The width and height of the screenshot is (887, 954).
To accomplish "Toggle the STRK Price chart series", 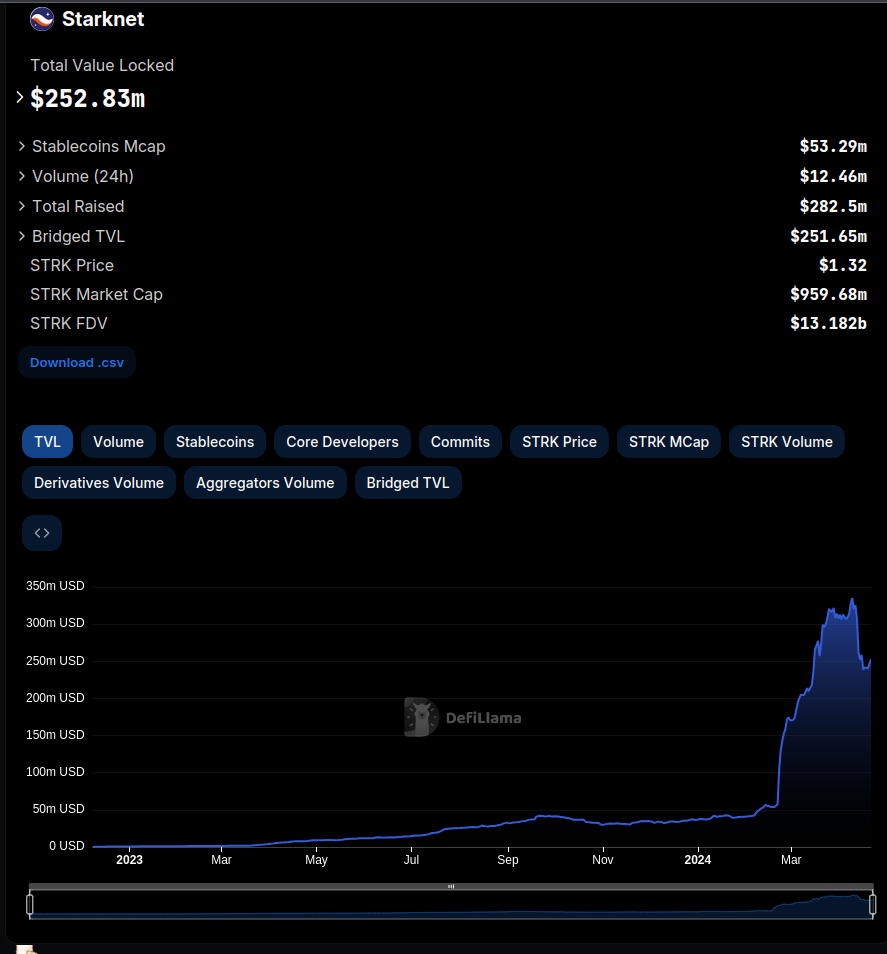I will click(x=559, y=442).
